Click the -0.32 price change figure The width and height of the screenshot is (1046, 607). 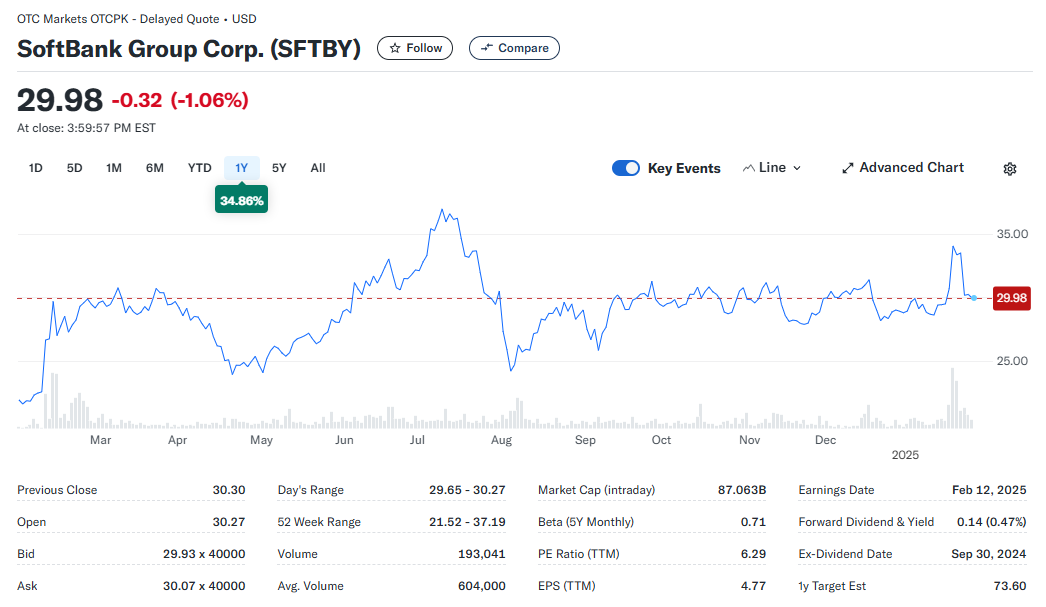click(137, 100)
